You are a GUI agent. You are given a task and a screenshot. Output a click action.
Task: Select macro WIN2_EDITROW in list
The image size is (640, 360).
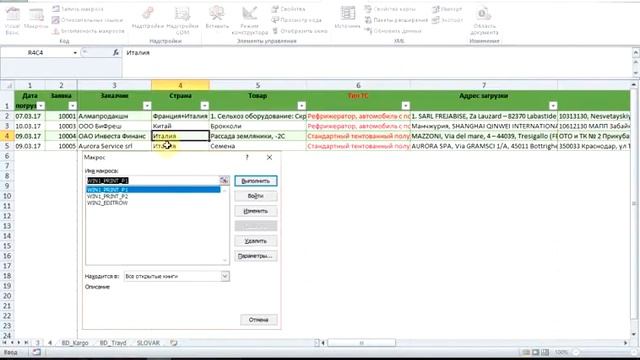pyautogui.click(x=153, y=203)
